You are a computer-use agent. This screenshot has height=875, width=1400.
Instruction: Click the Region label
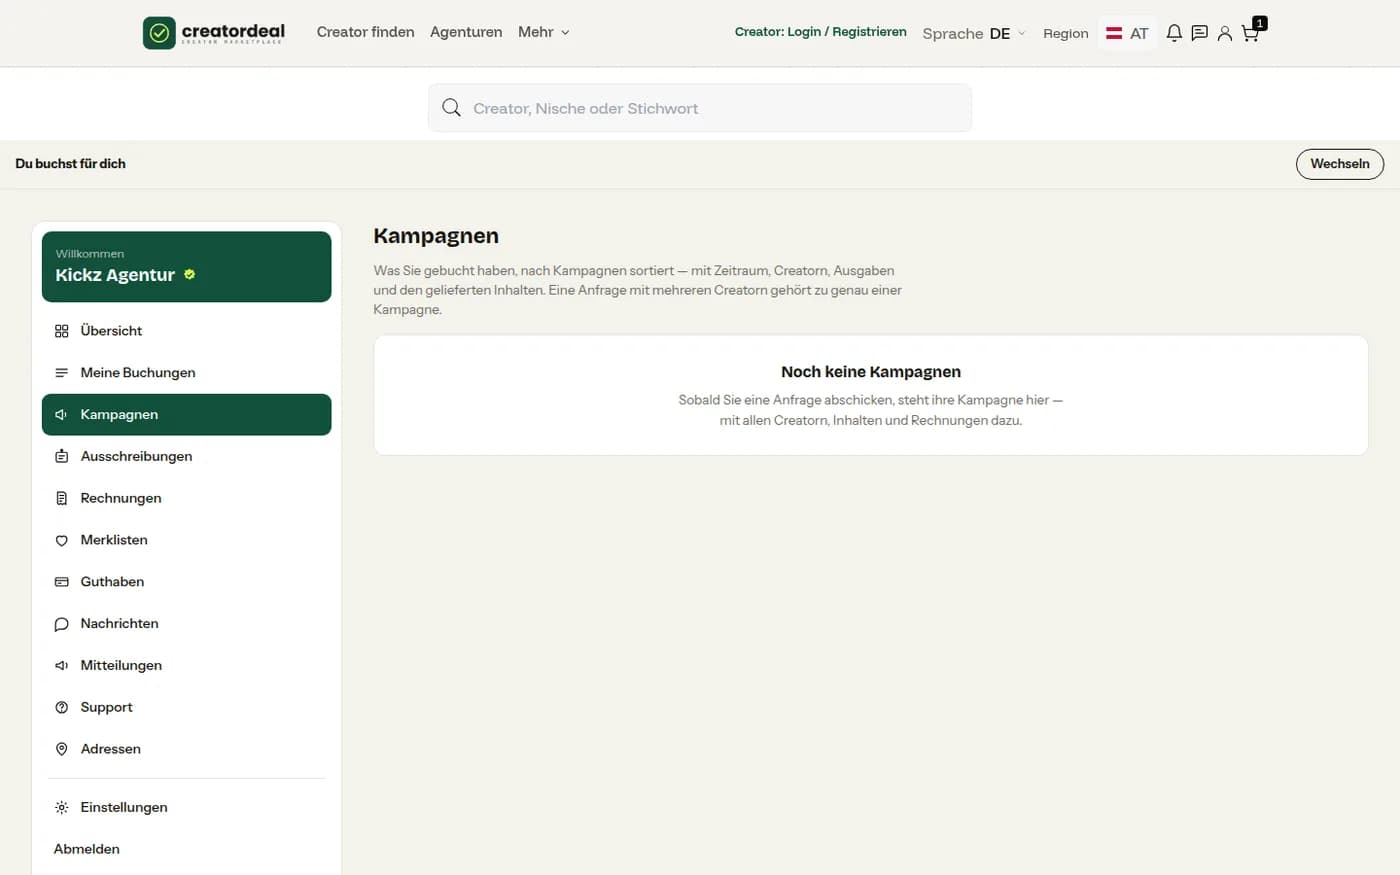tap(1066, 33)
